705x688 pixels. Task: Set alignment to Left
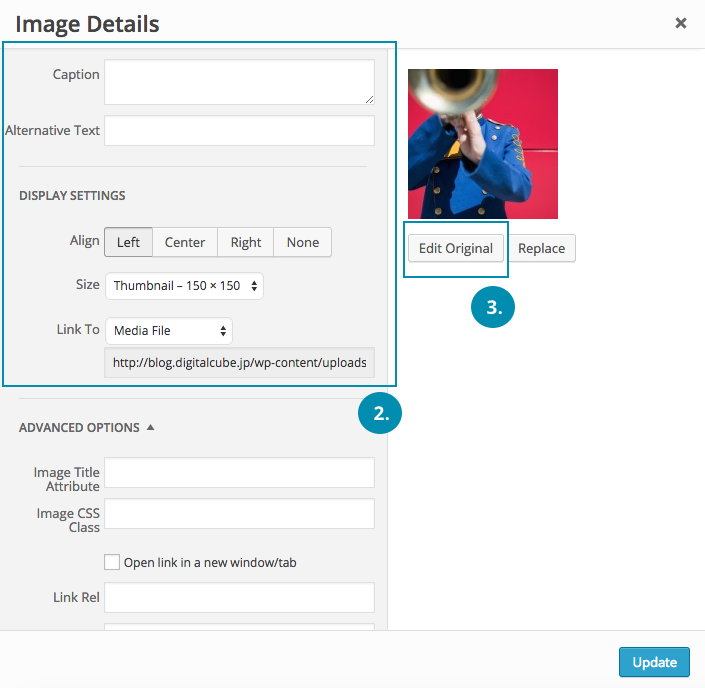coord(128,242)
